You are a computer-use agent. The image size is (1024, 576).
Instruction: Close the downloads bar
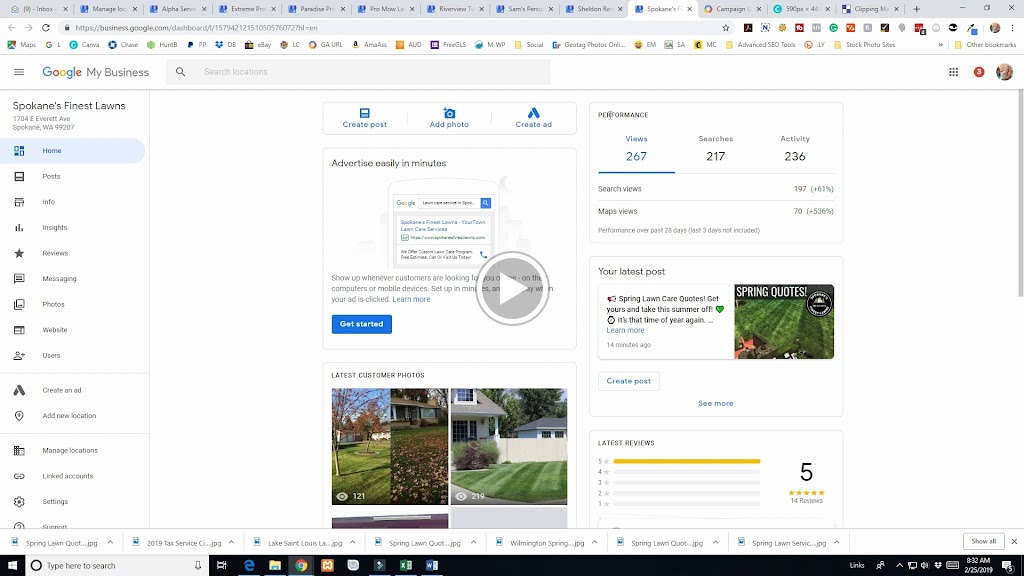[1014, 541]
